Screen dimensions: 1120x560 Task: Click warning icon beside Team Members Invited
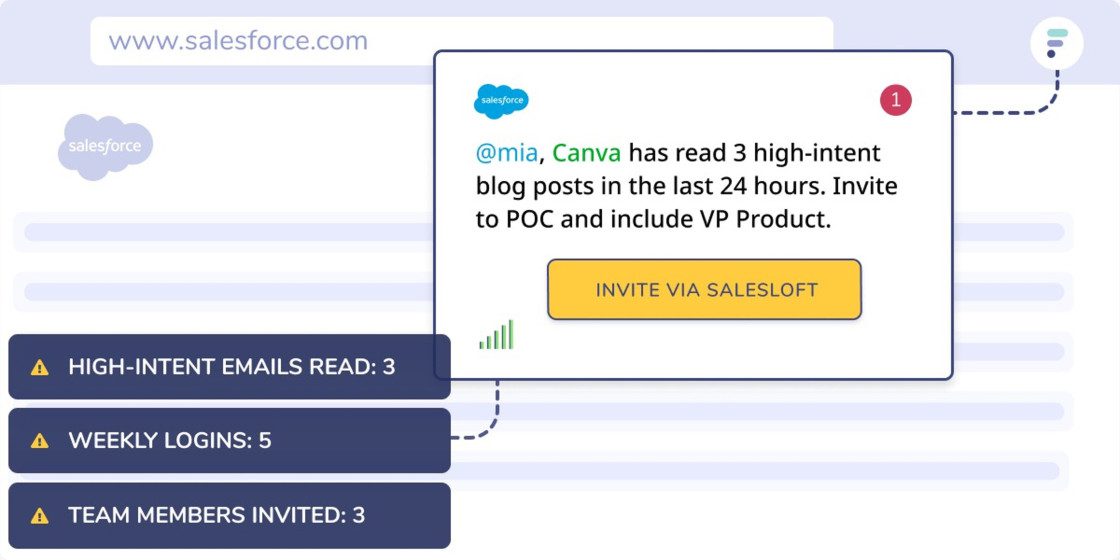point(40,516)
